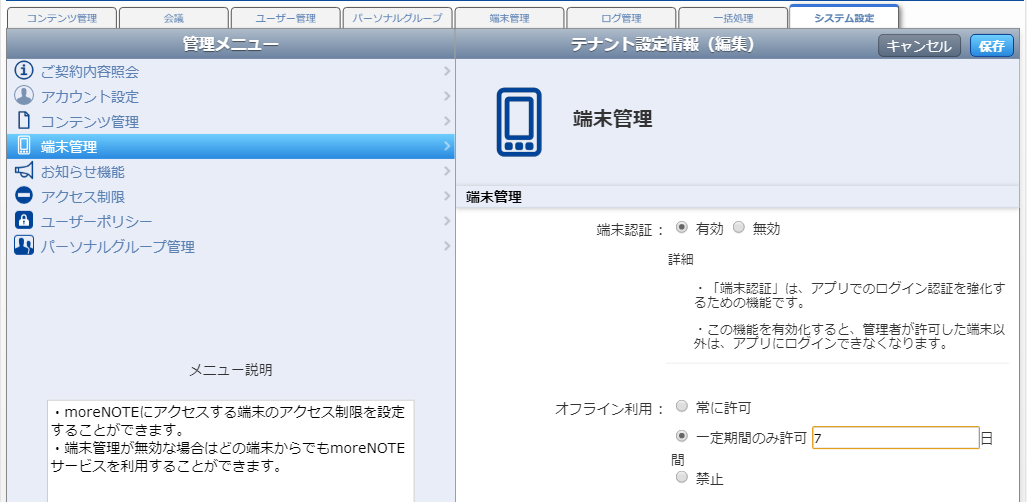Screen dimensions: 1027x502
Task: Open アクセス制限 menu item
Action: coord(231,196)
